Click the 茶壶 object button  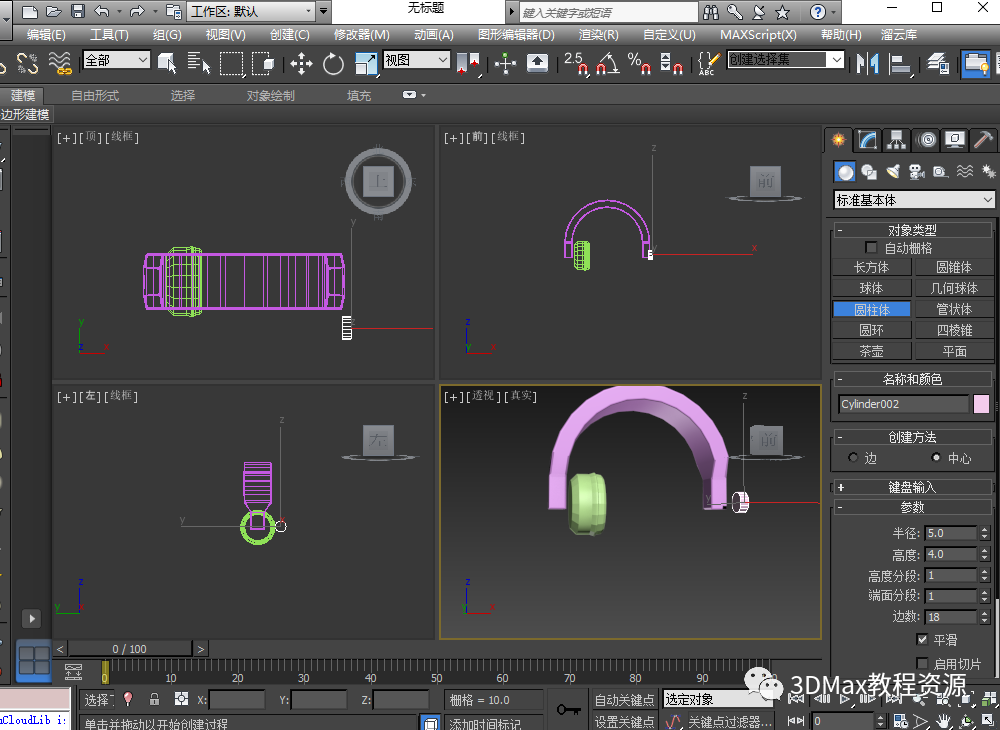[871, 351]
